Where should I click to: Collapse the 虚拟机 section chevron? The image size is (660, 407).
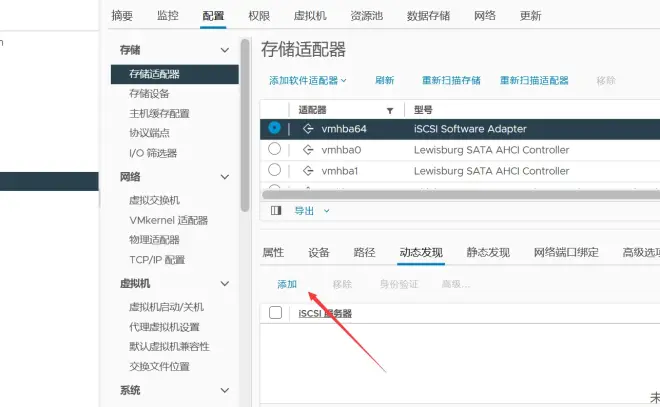point(225,284)
